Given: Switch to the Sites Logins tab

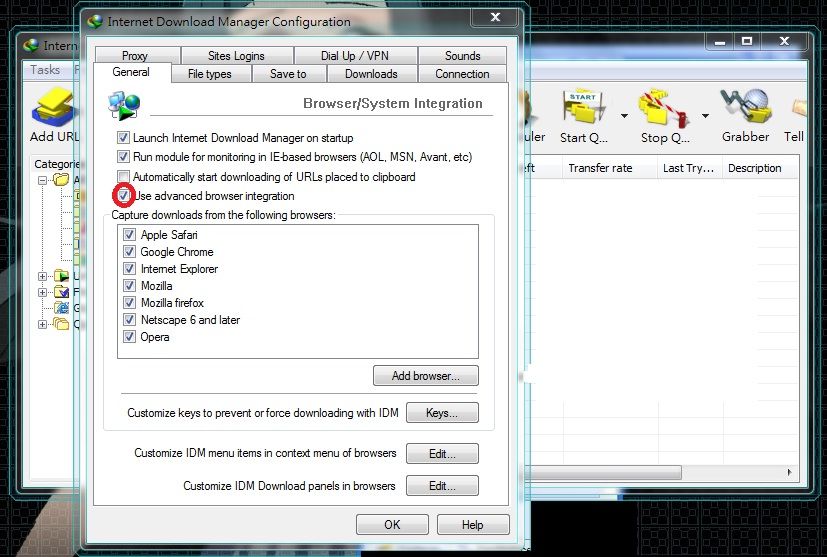Looking at the screenshot, I should [237, 55].
